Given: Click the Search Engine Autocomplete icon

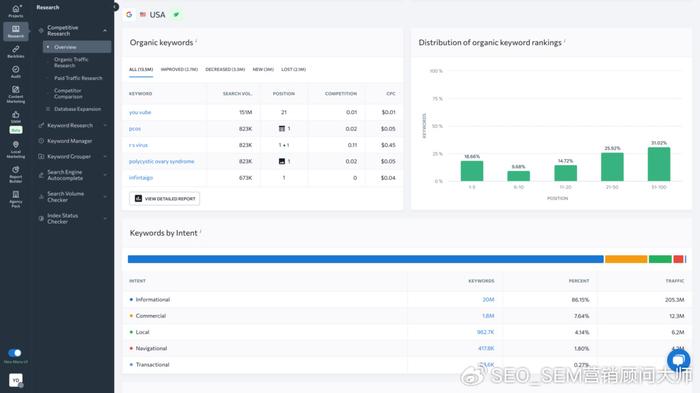Looking at the screenshot, I should 41,175.
